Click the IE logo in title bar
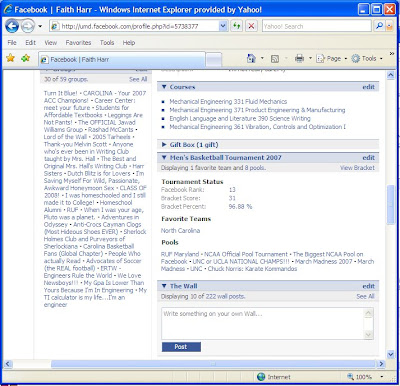 coord(7,9)
